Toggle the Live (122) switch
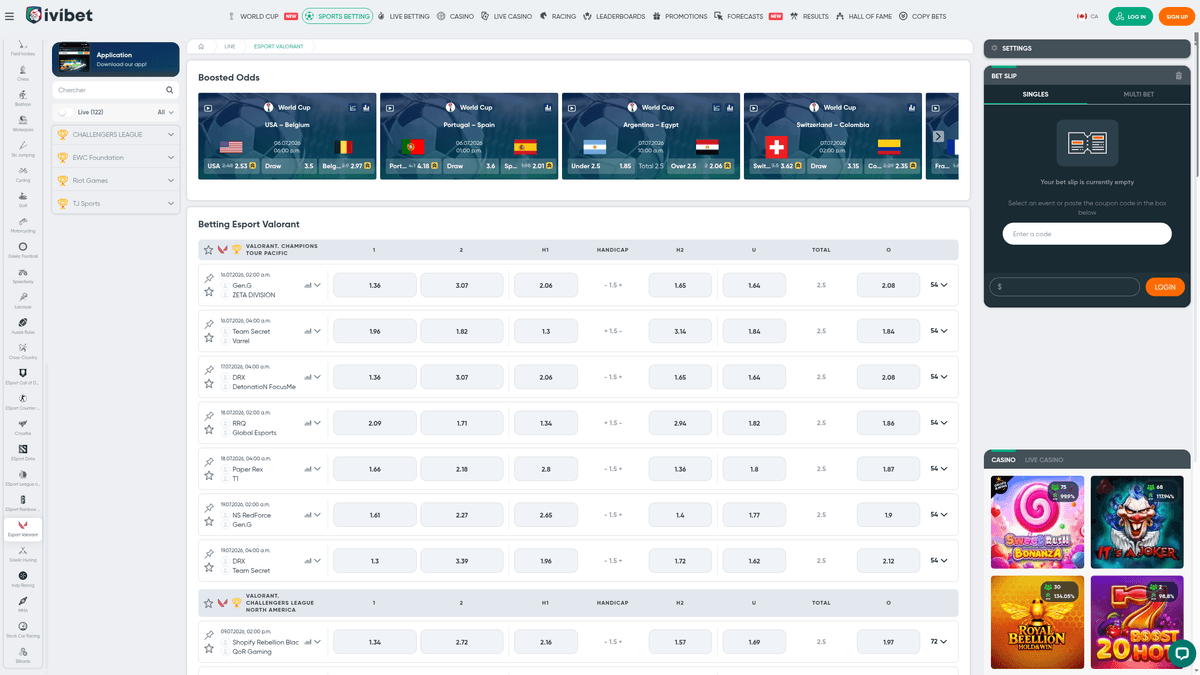 click(x=65, y=112)
